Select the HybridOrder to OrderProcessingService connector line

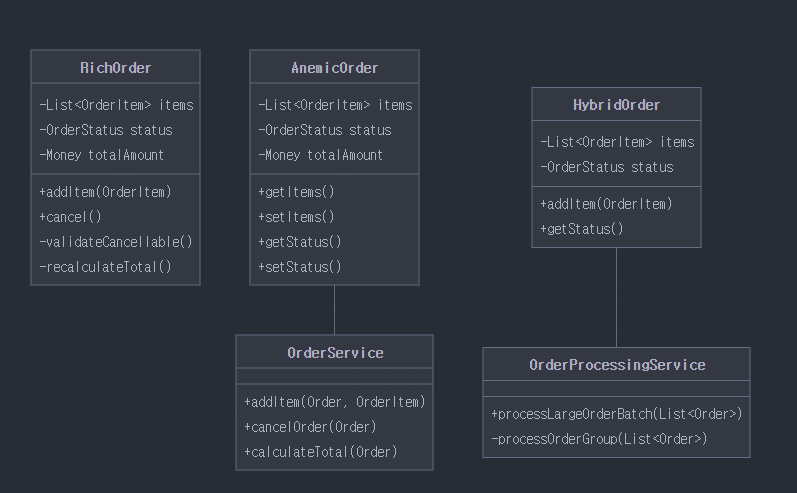click(616, 297)
